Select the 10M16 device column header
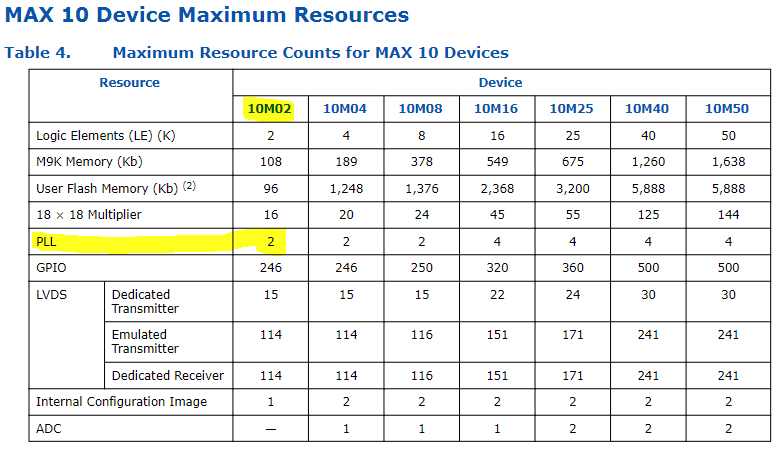The image size is (778, 450). click(496, 109)
